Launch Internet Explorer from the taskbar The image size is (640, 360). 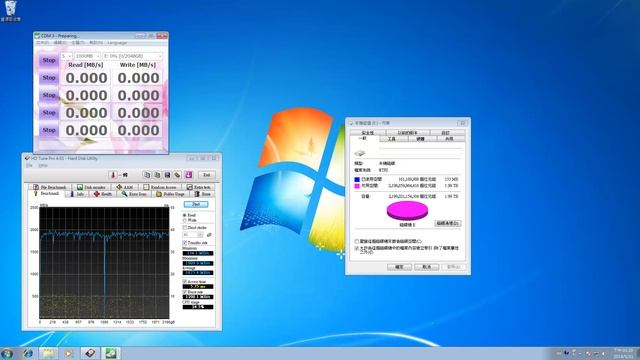click(x=28, y=353)
